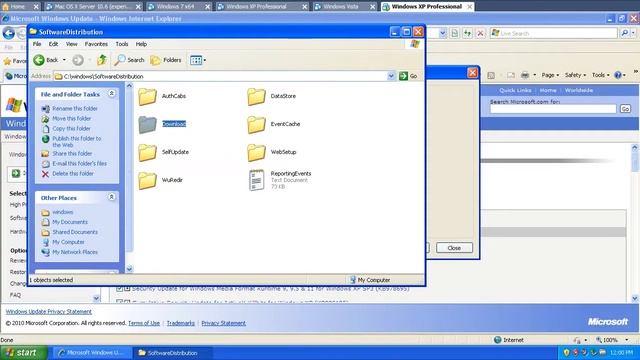Screen dimensions: 640x360
Task: Open Safety menu in Internet Explorer
Action: point(575,75)
